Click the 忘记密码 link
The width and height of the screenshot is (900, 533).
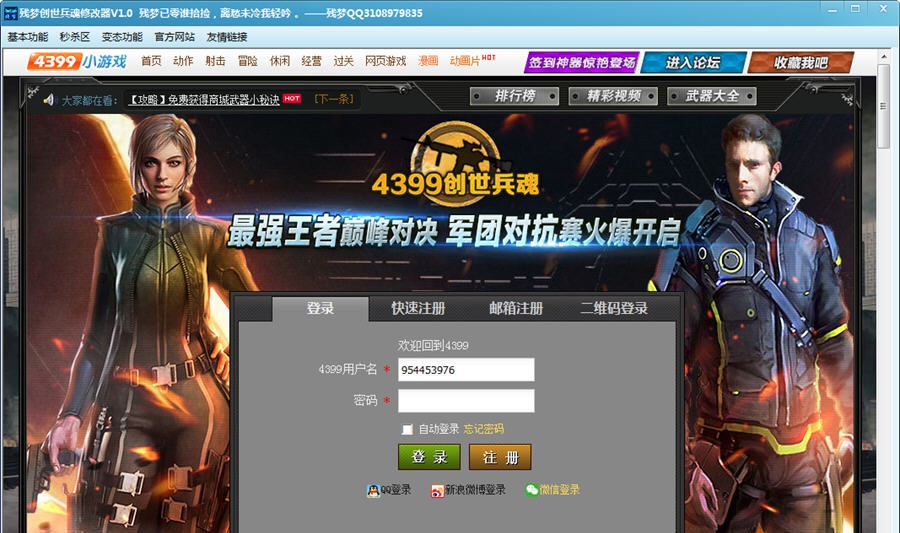pyautogui.click(x=483, y=429)
